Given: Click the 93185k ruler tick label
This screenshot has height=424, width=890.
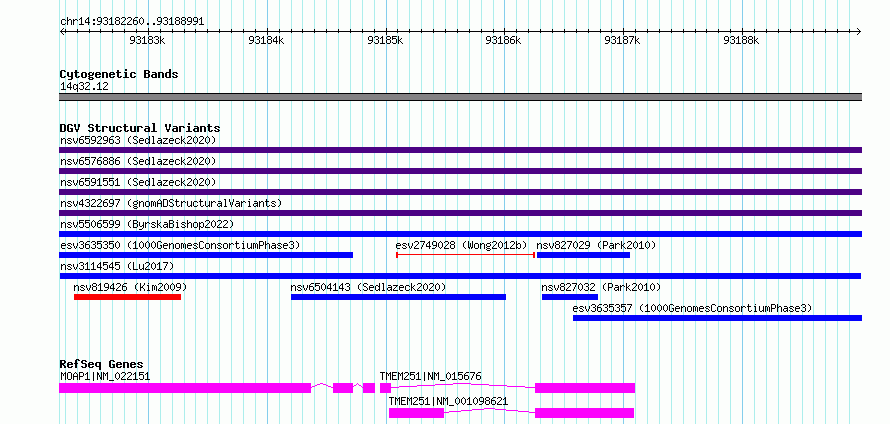Looking at the screenshot, I should point(385,40).
